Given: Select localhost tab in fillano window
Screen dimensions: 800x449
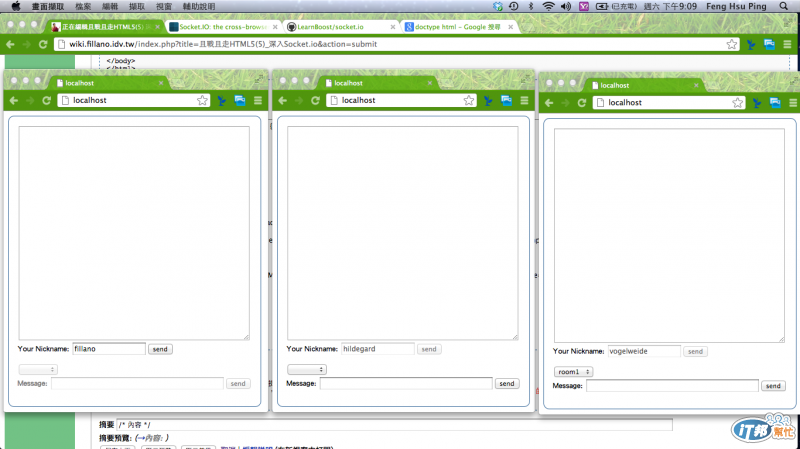Looking at the screenshot, I should click(x=108, y=83).
